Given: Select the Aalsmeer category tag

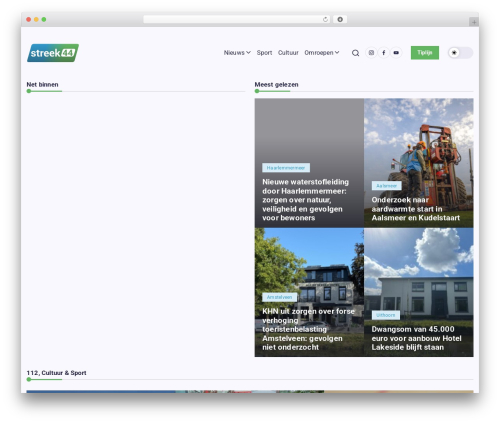Looking at the screenshot, I should [386, 186].
